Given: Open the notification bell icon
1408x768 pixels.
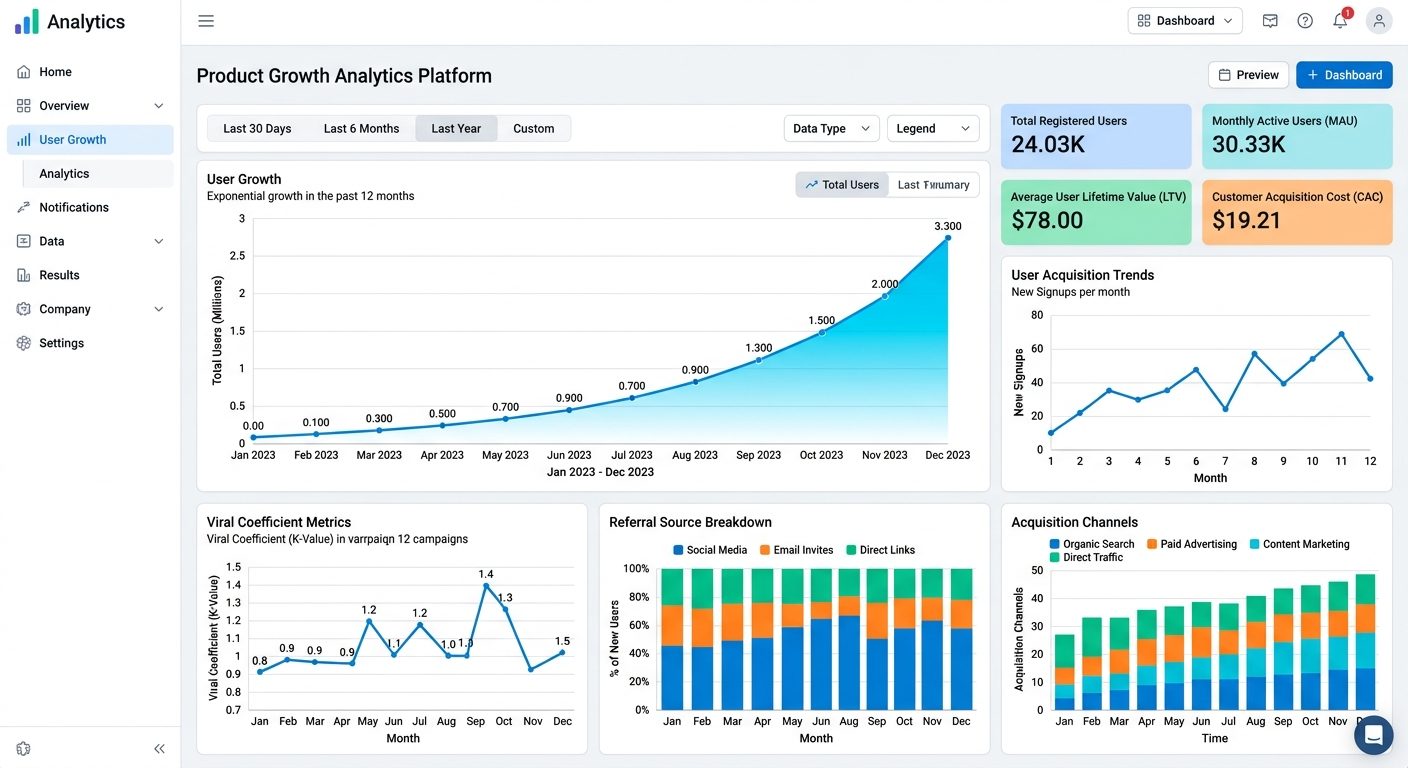Looking at the screenshot, I should coord(1341,19).
